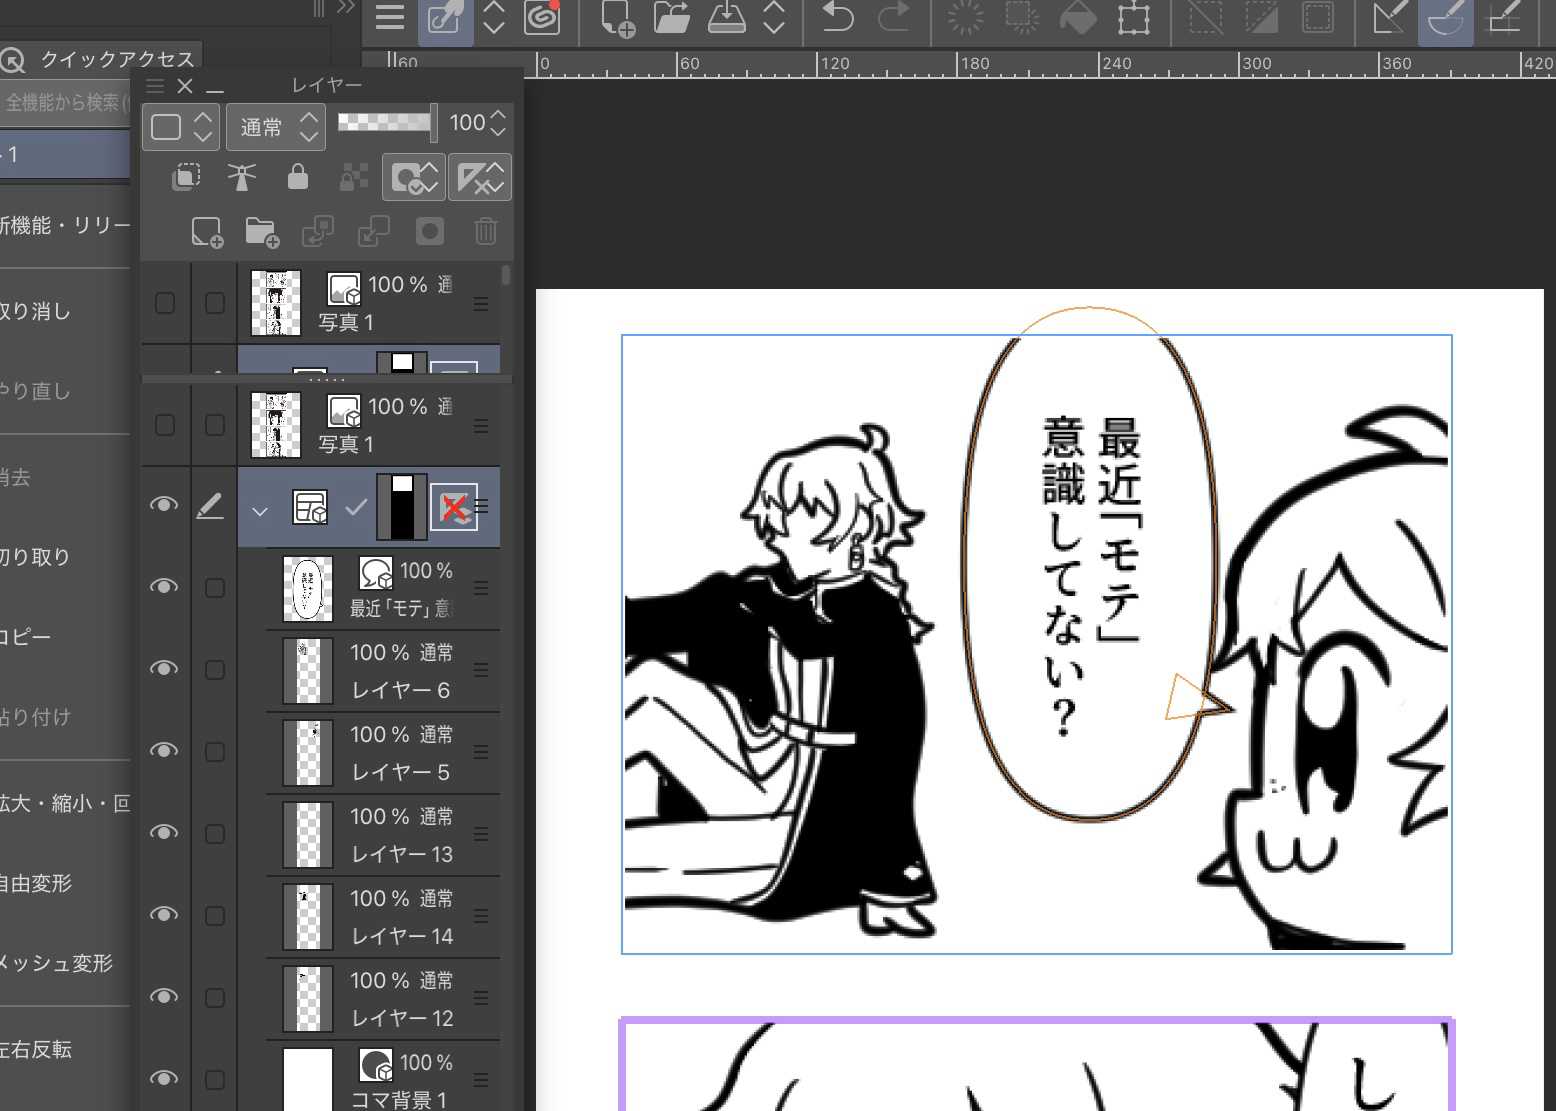Click the Save icon in command bar
This screenshot has height=1111, width=1556.
(x=727, y=18)
